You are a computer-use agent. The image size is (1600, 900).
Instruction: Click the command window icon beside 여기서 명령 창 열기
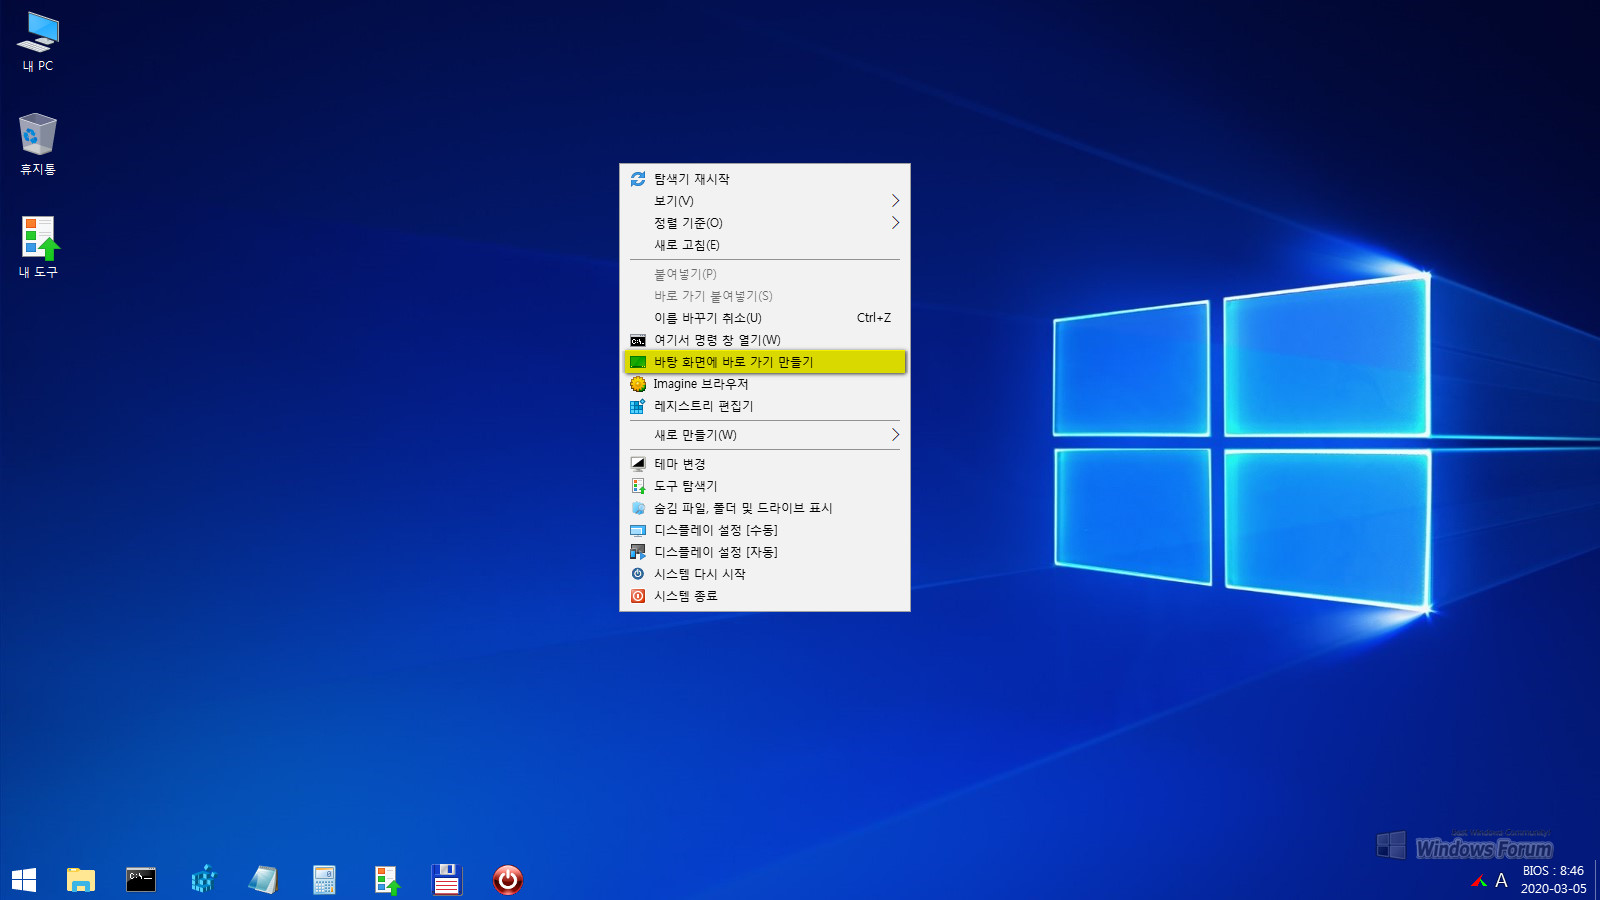(x=638, y=341)
